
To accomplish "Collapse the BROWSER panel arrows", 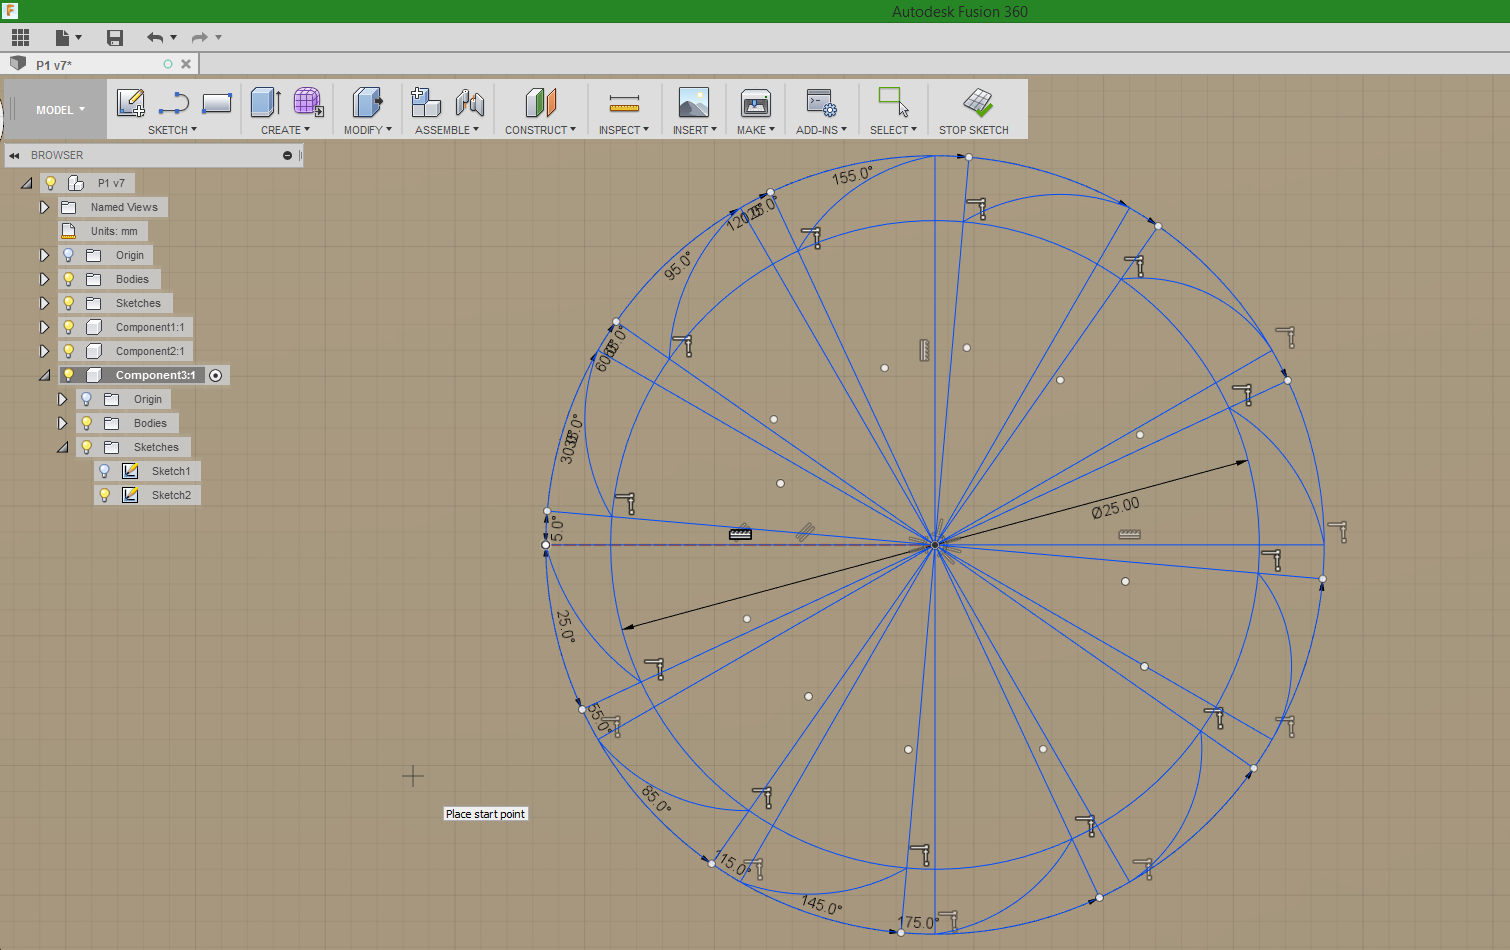I will pos(14,156).
